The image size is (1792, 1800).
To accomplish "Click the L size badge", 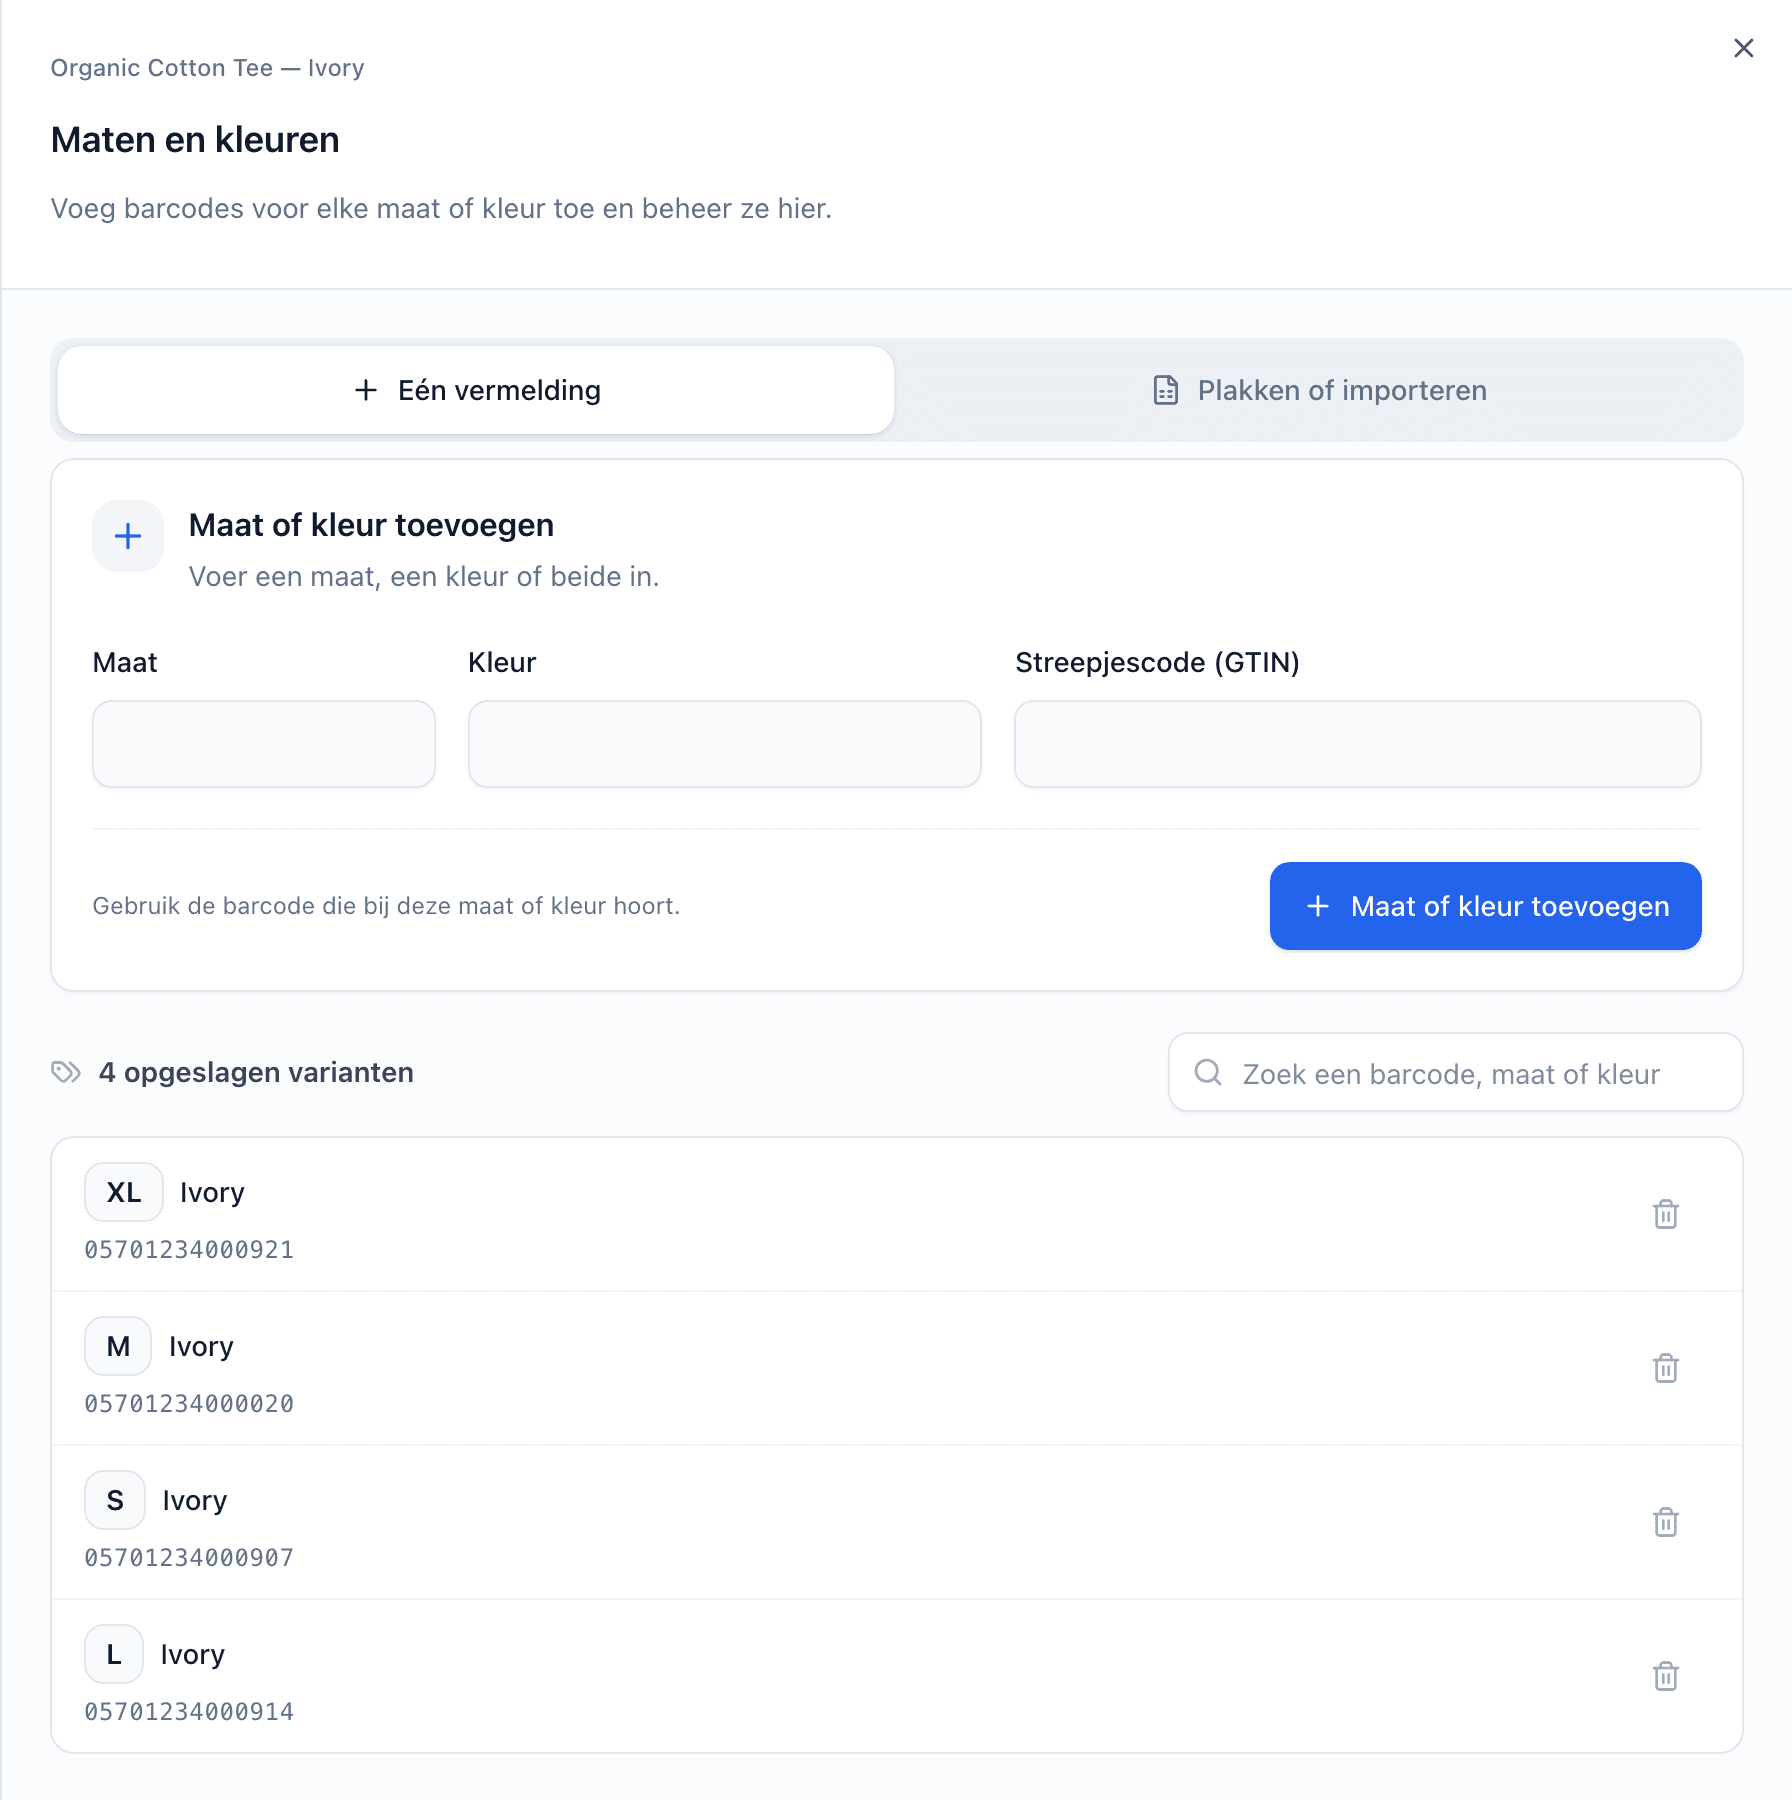I will pyautogui.click(x=114, y=1654).
